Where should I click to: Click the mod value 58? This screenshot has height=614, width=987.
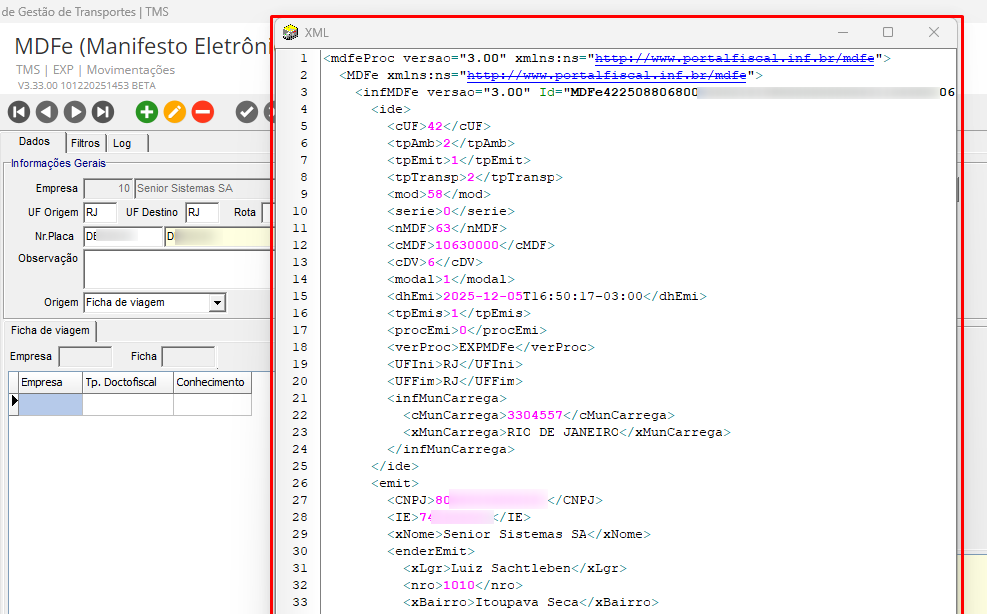click(x=435, y=194)
